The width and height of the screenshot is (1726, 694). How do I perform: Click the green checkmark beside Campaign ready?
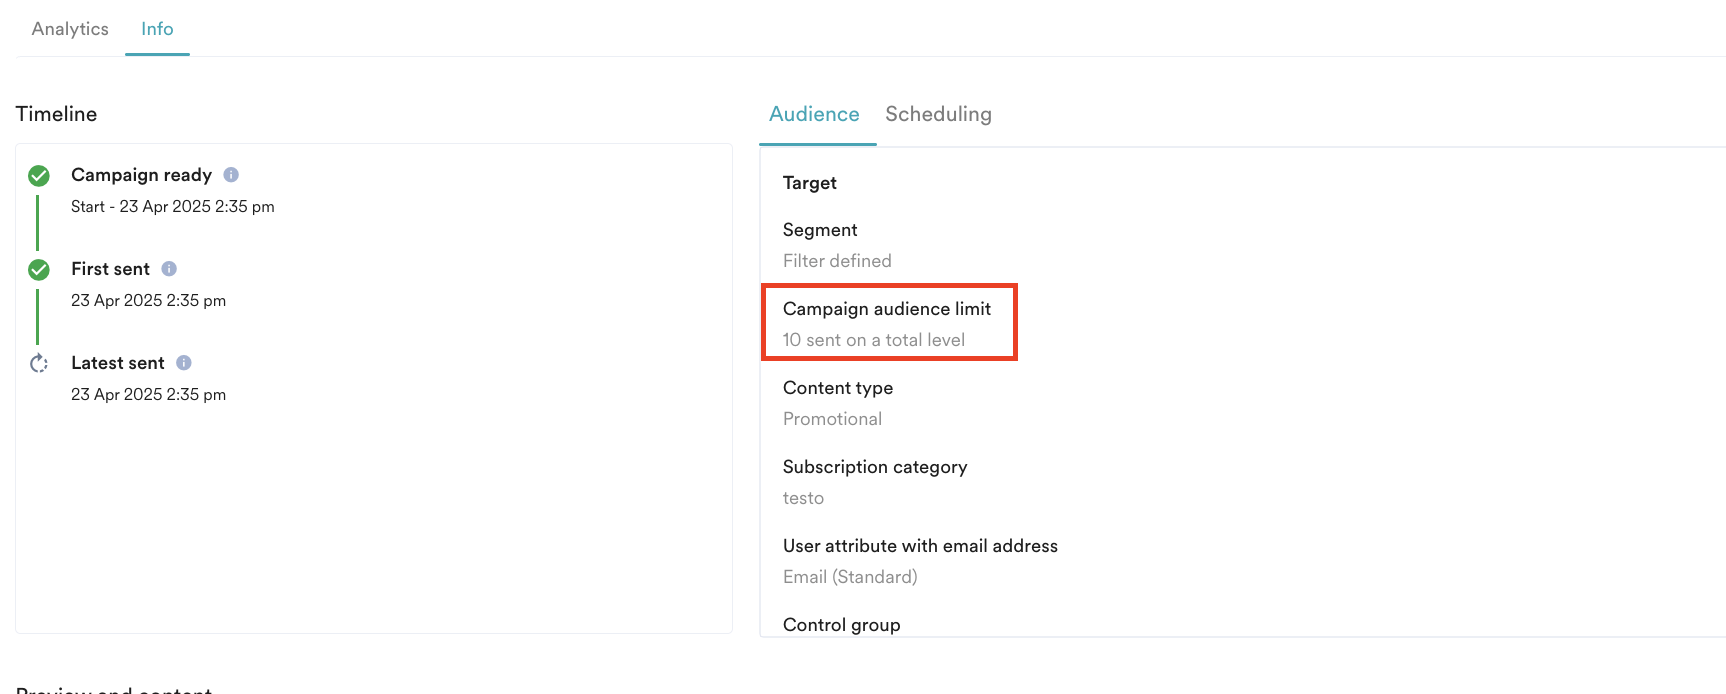39,176
